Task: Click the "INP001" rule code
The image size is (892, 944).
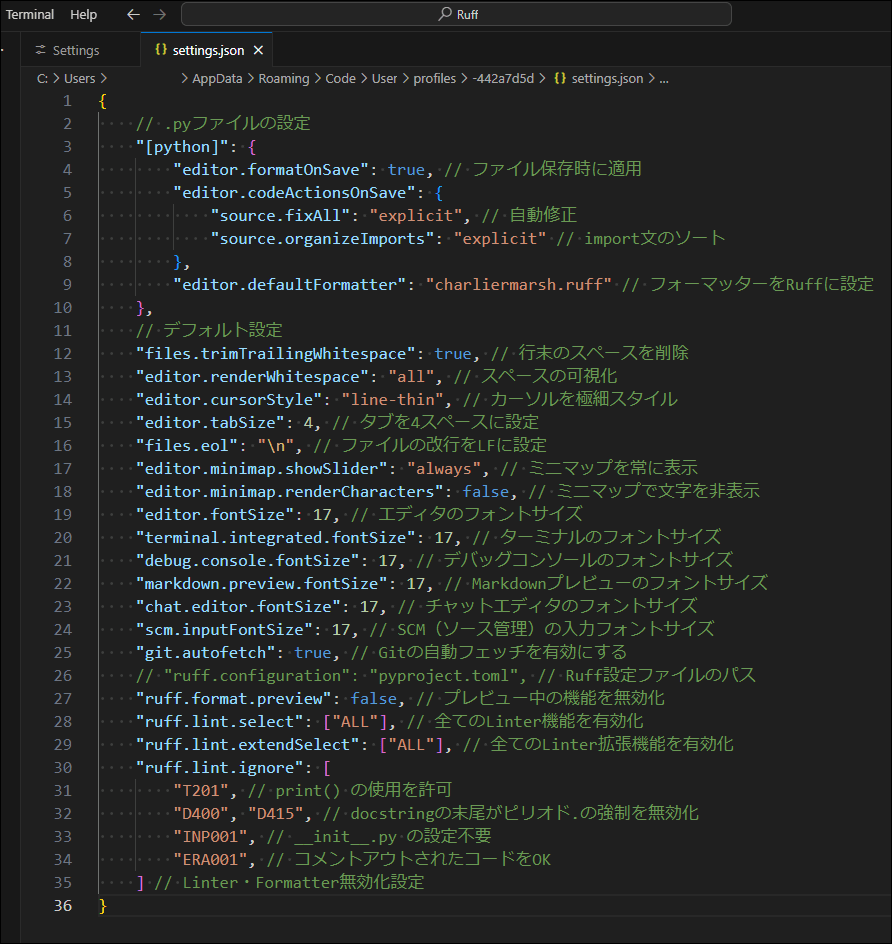Action: click(x=210, y=837)
